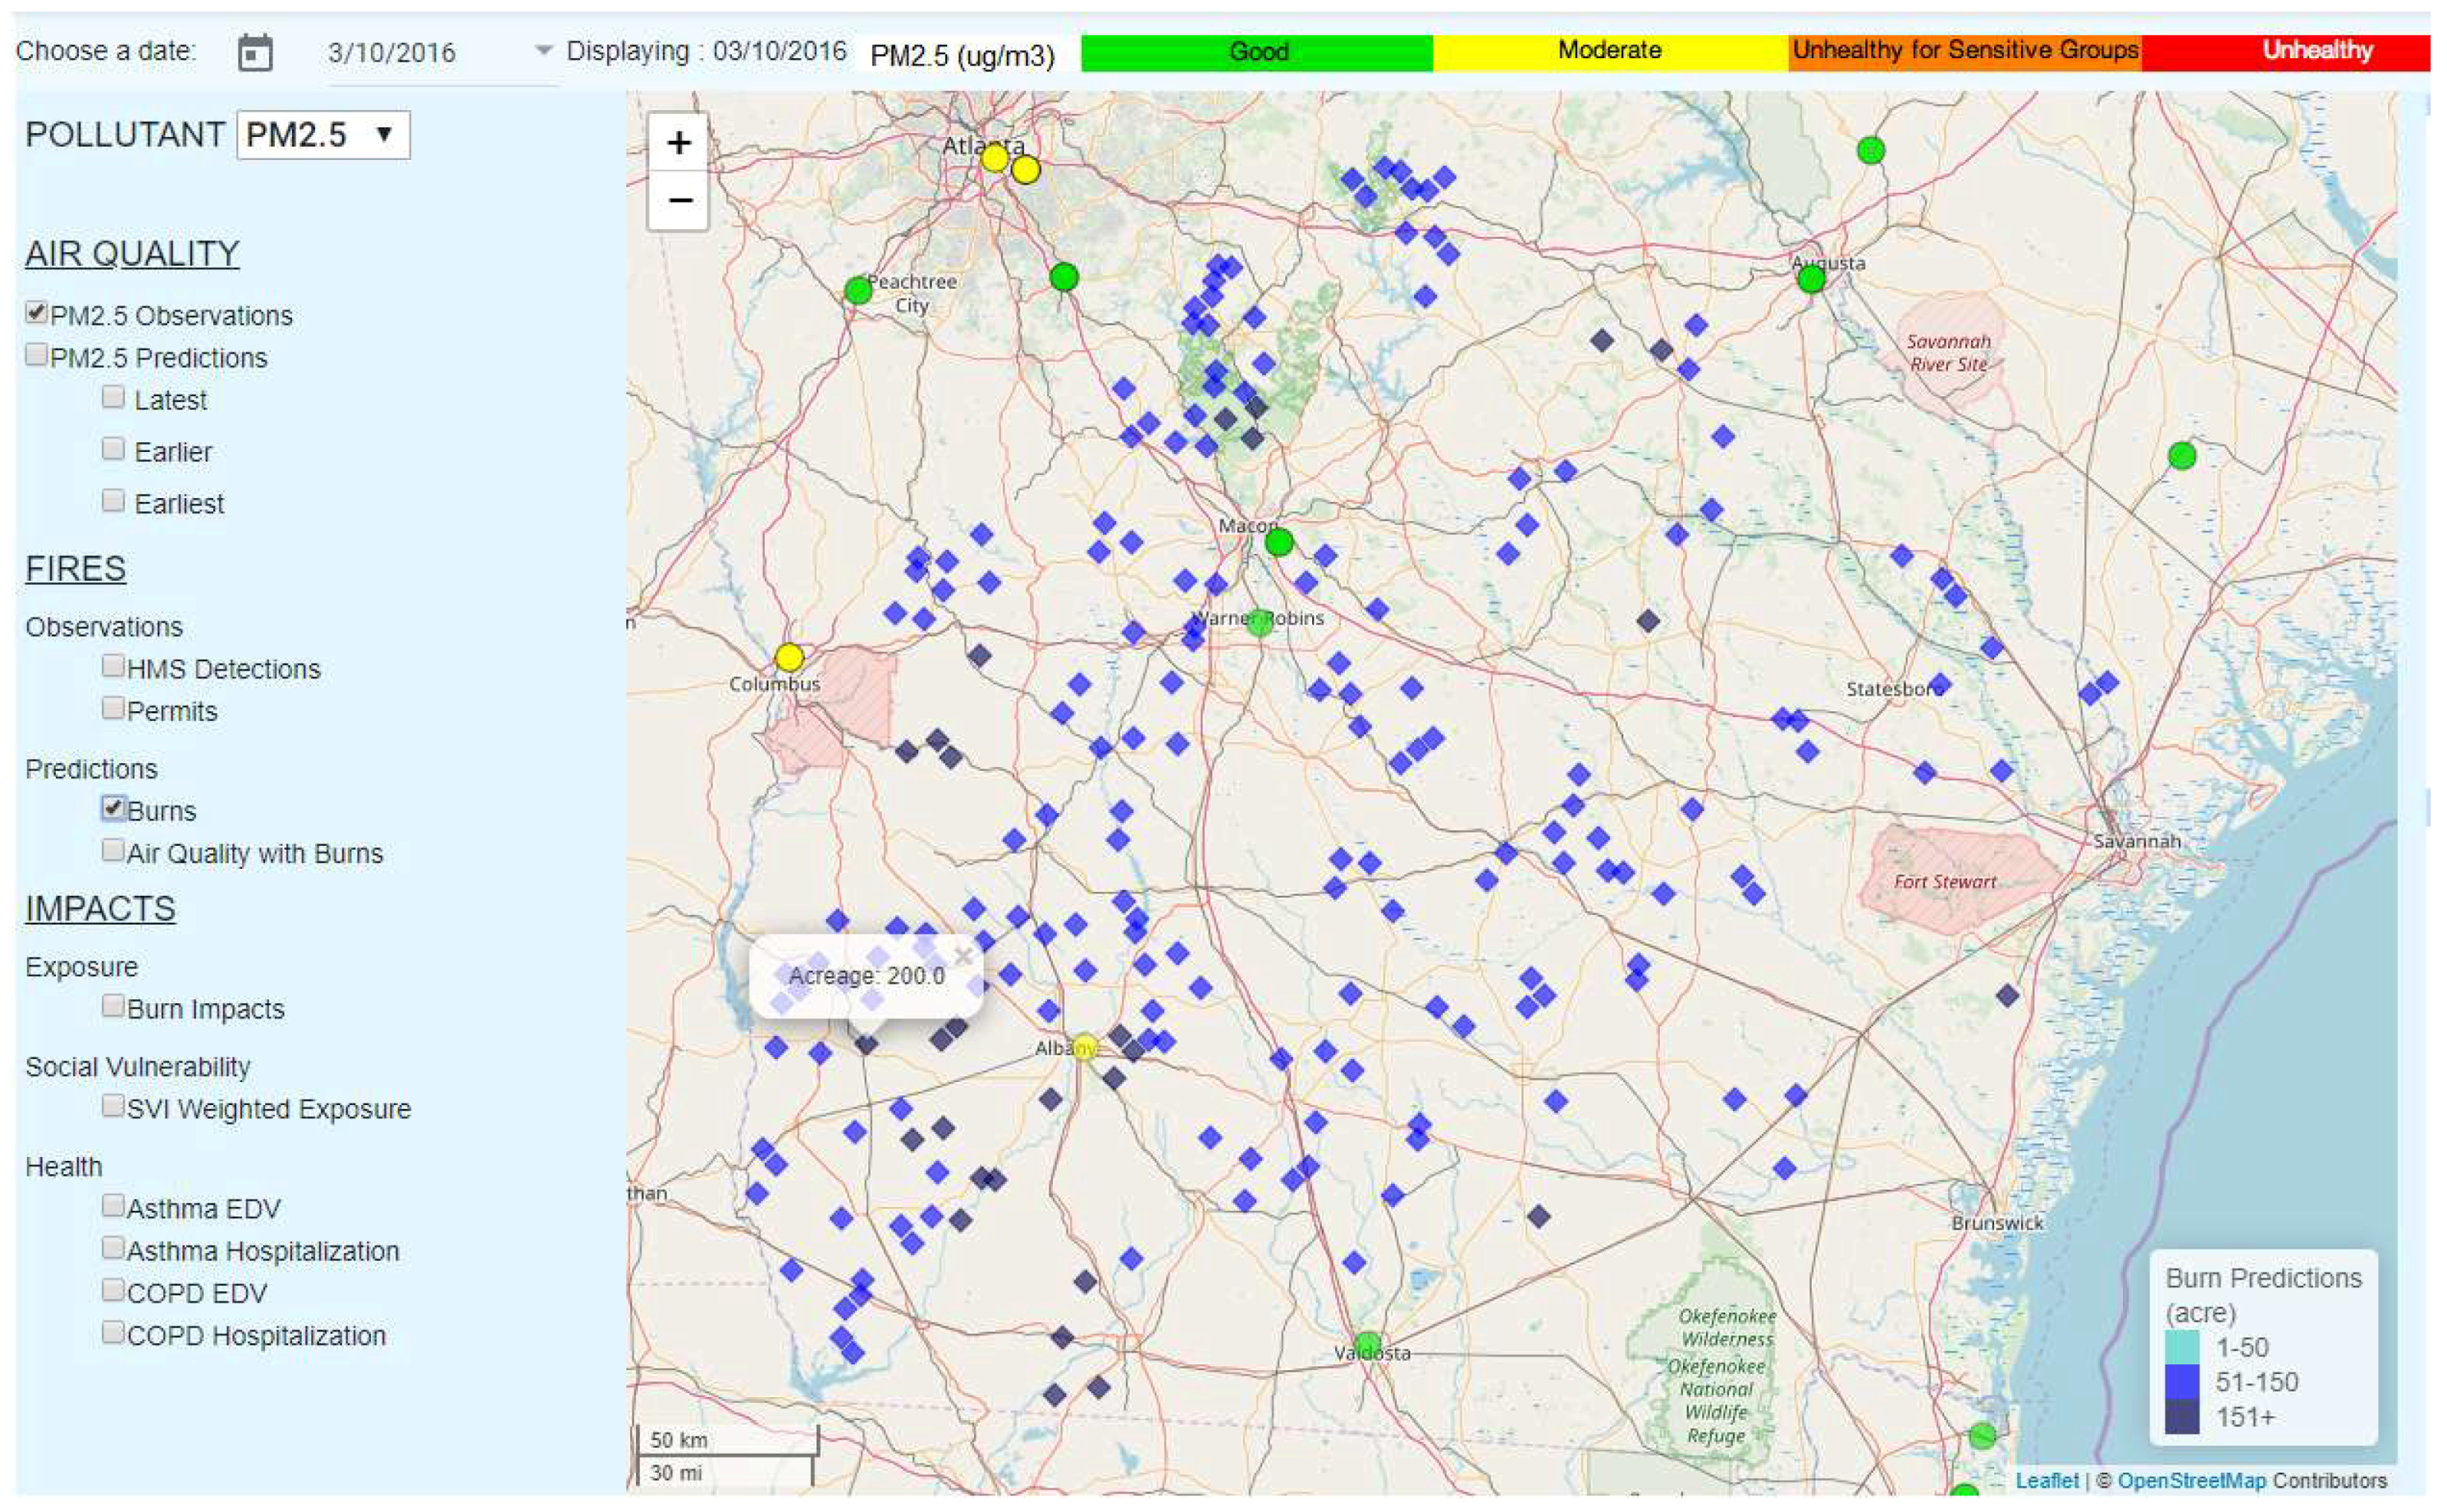Click the map scale bar showing 50 km
This screenshot has height=1512, width=2447.
click(727, 1440)
